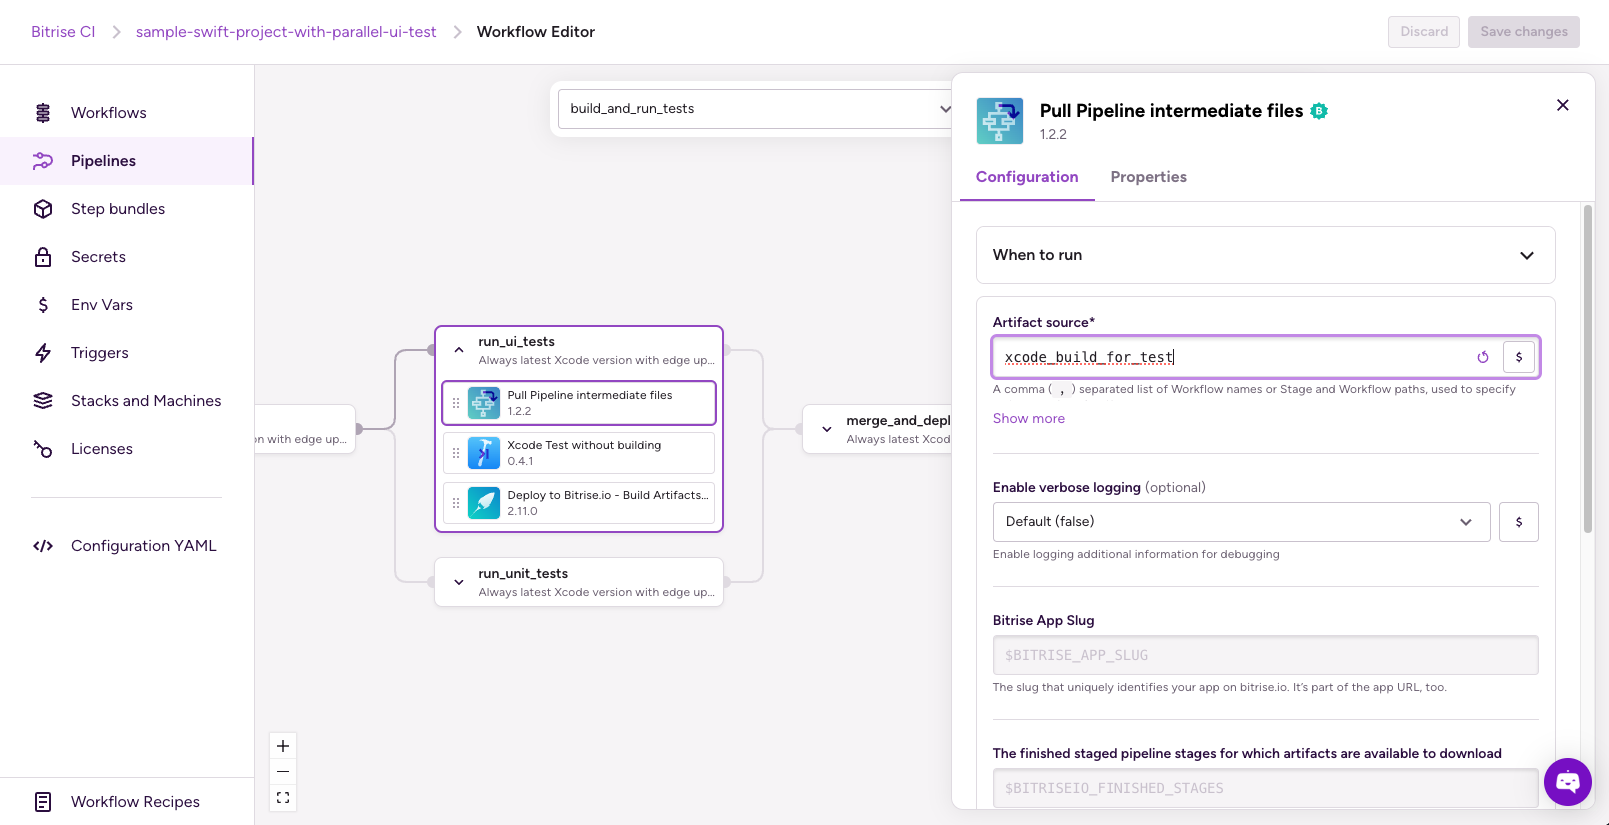Insert variable for verbose logging
This screenshot has height=825, width=1609.
1519,522
